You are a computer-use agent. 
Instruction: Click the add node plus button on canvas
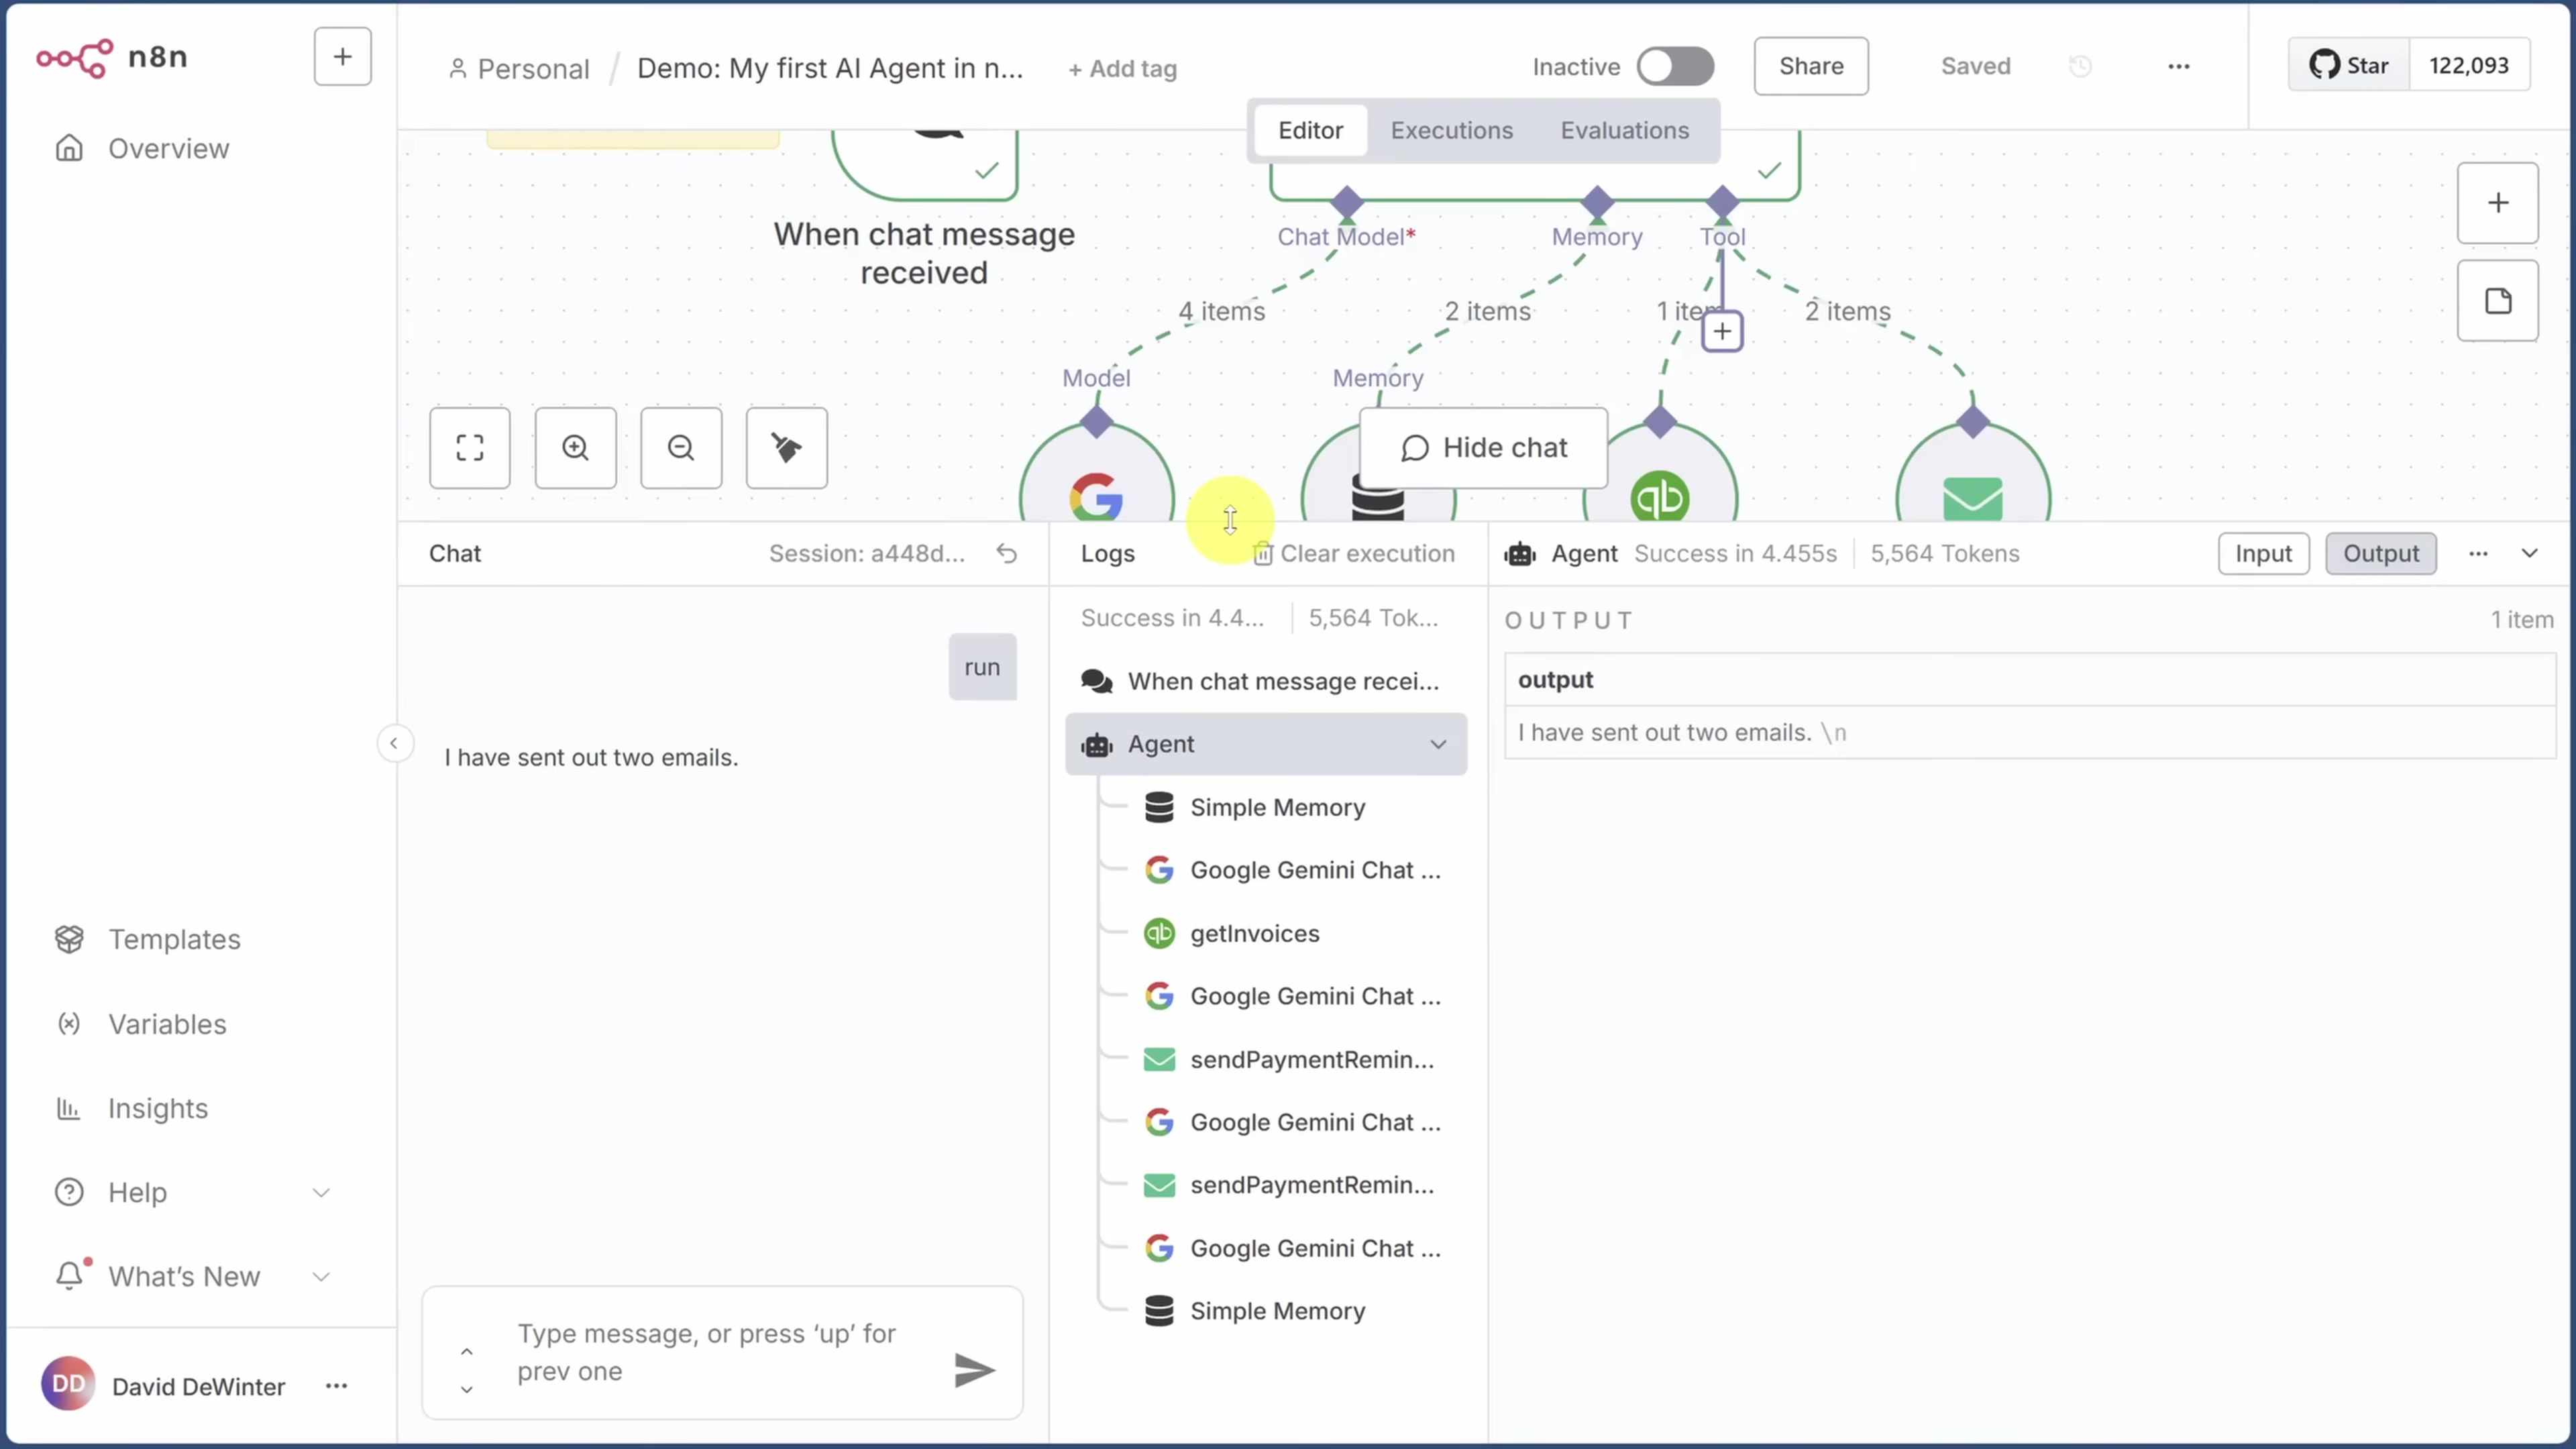point(2498,203)
